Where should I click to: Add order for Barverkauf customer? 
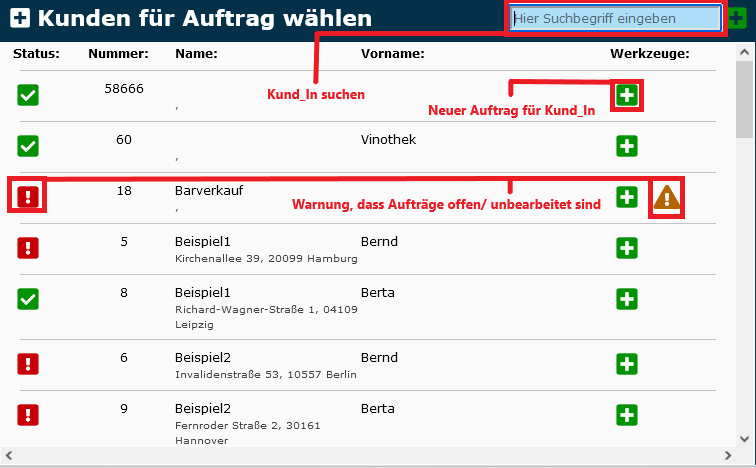[x=626, y=197]
